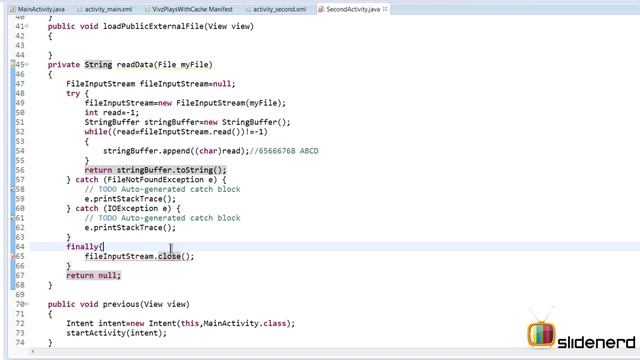Click 'FileInputStream fileInputStream=null;' on line 47

[151, 84]
